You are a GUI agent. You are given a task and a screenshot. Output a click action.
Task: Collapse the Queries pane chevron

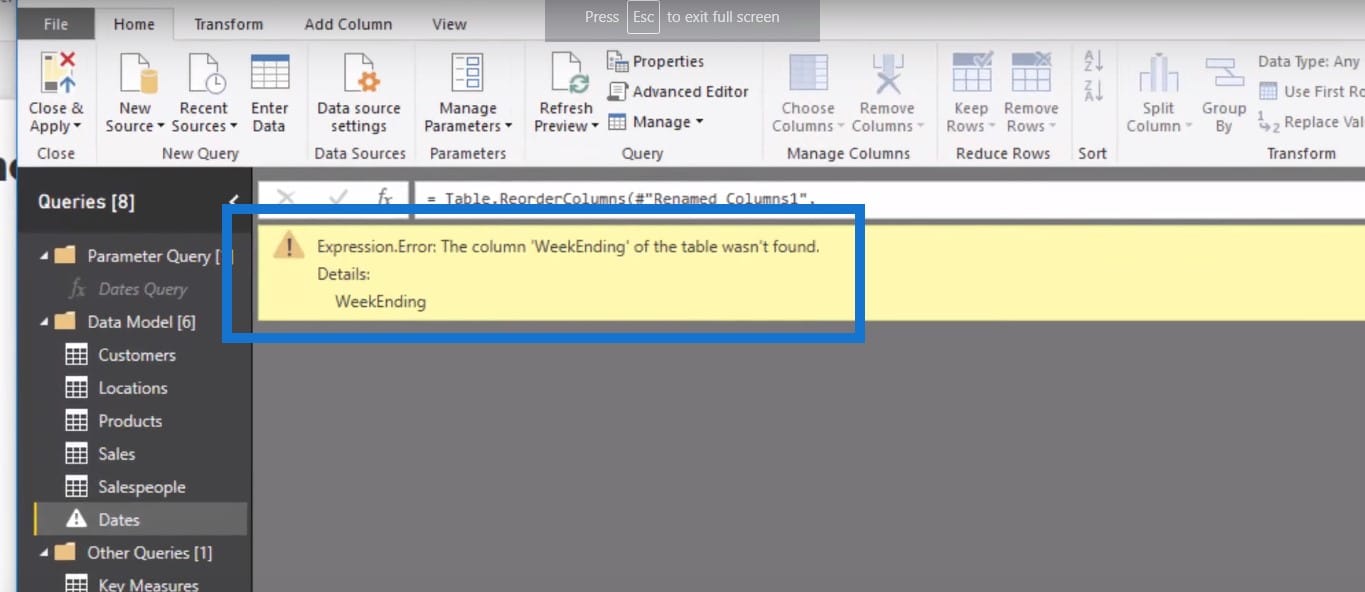coord(233,201)
